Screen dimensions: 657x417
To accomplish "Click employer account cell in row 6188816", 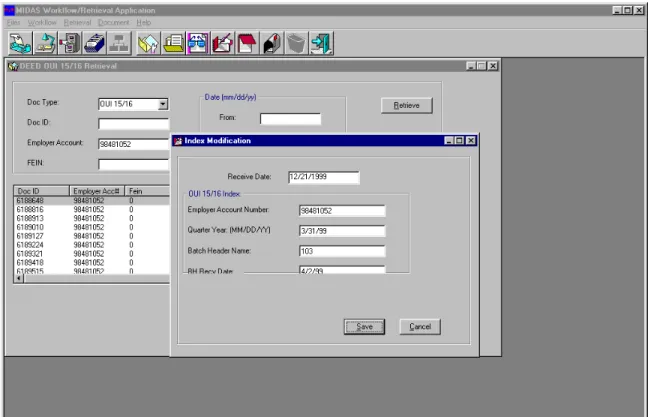I will point(88,209).
